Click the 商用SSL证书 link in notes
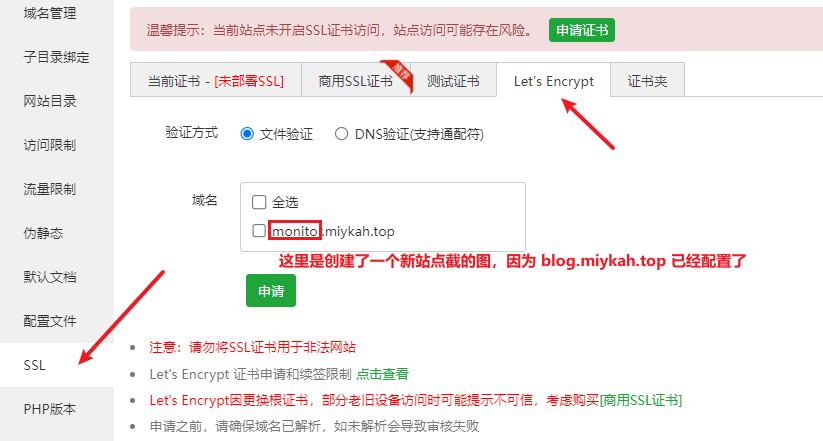 tap(641, 400)
